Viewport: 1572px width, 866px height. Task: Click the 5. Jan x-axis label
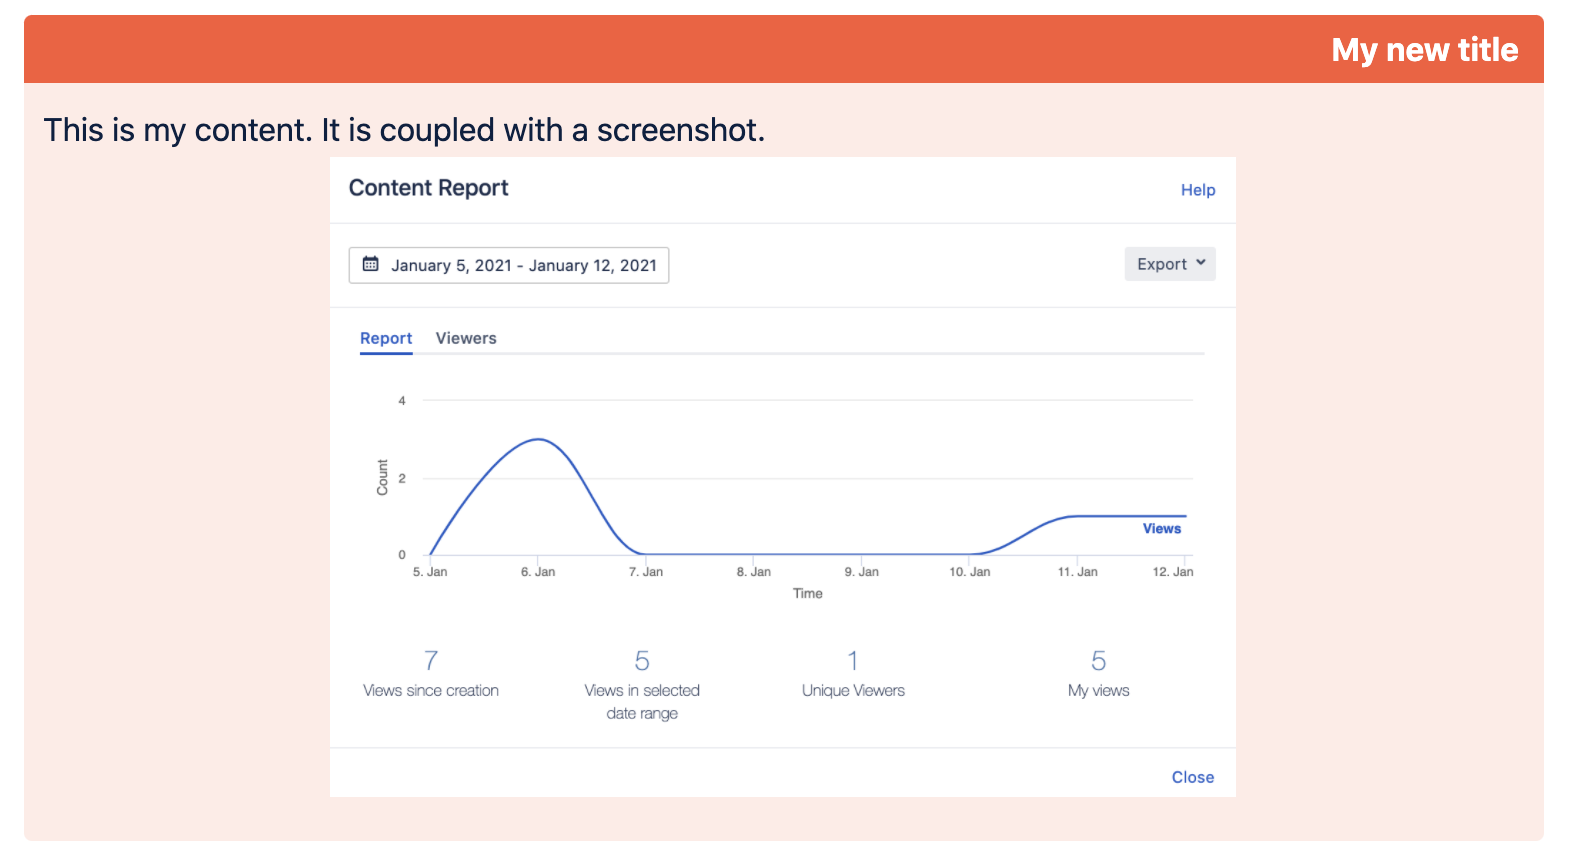[430, 572]
